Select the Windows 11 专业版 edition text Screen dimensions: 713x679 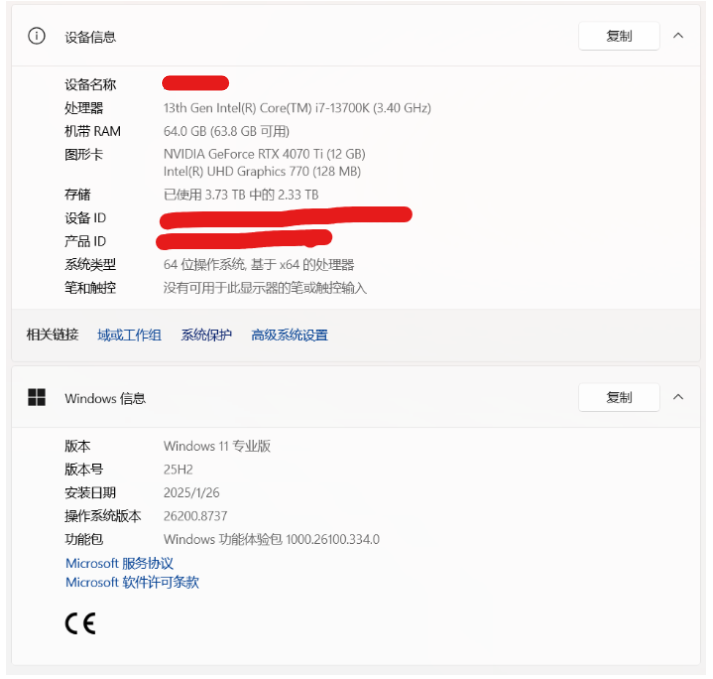pos(217,446)
